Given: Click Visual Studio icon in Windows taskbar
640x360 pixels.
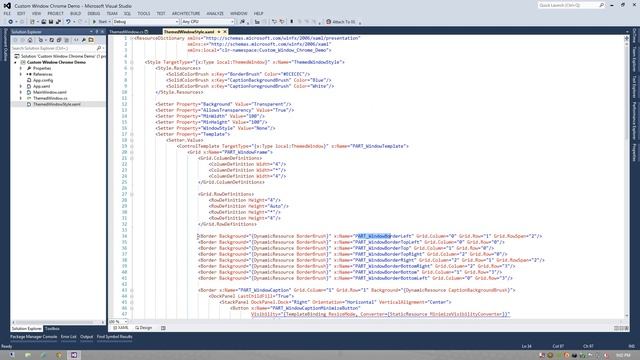Looking at the screenshot, I should [74, 355].
